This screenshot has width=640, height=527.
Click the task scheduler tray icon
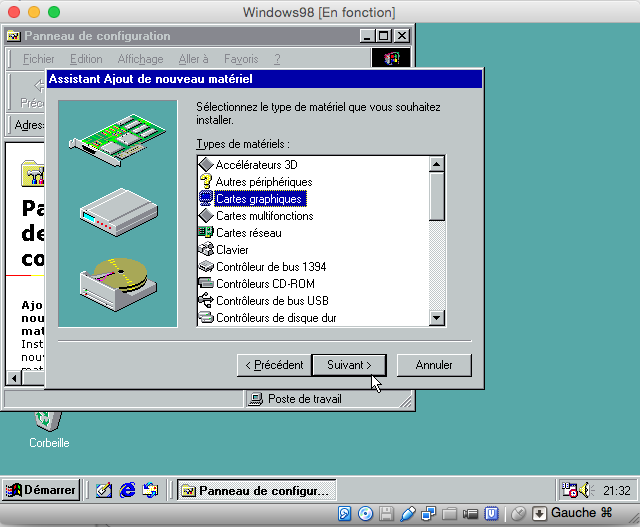click(569, 490)
